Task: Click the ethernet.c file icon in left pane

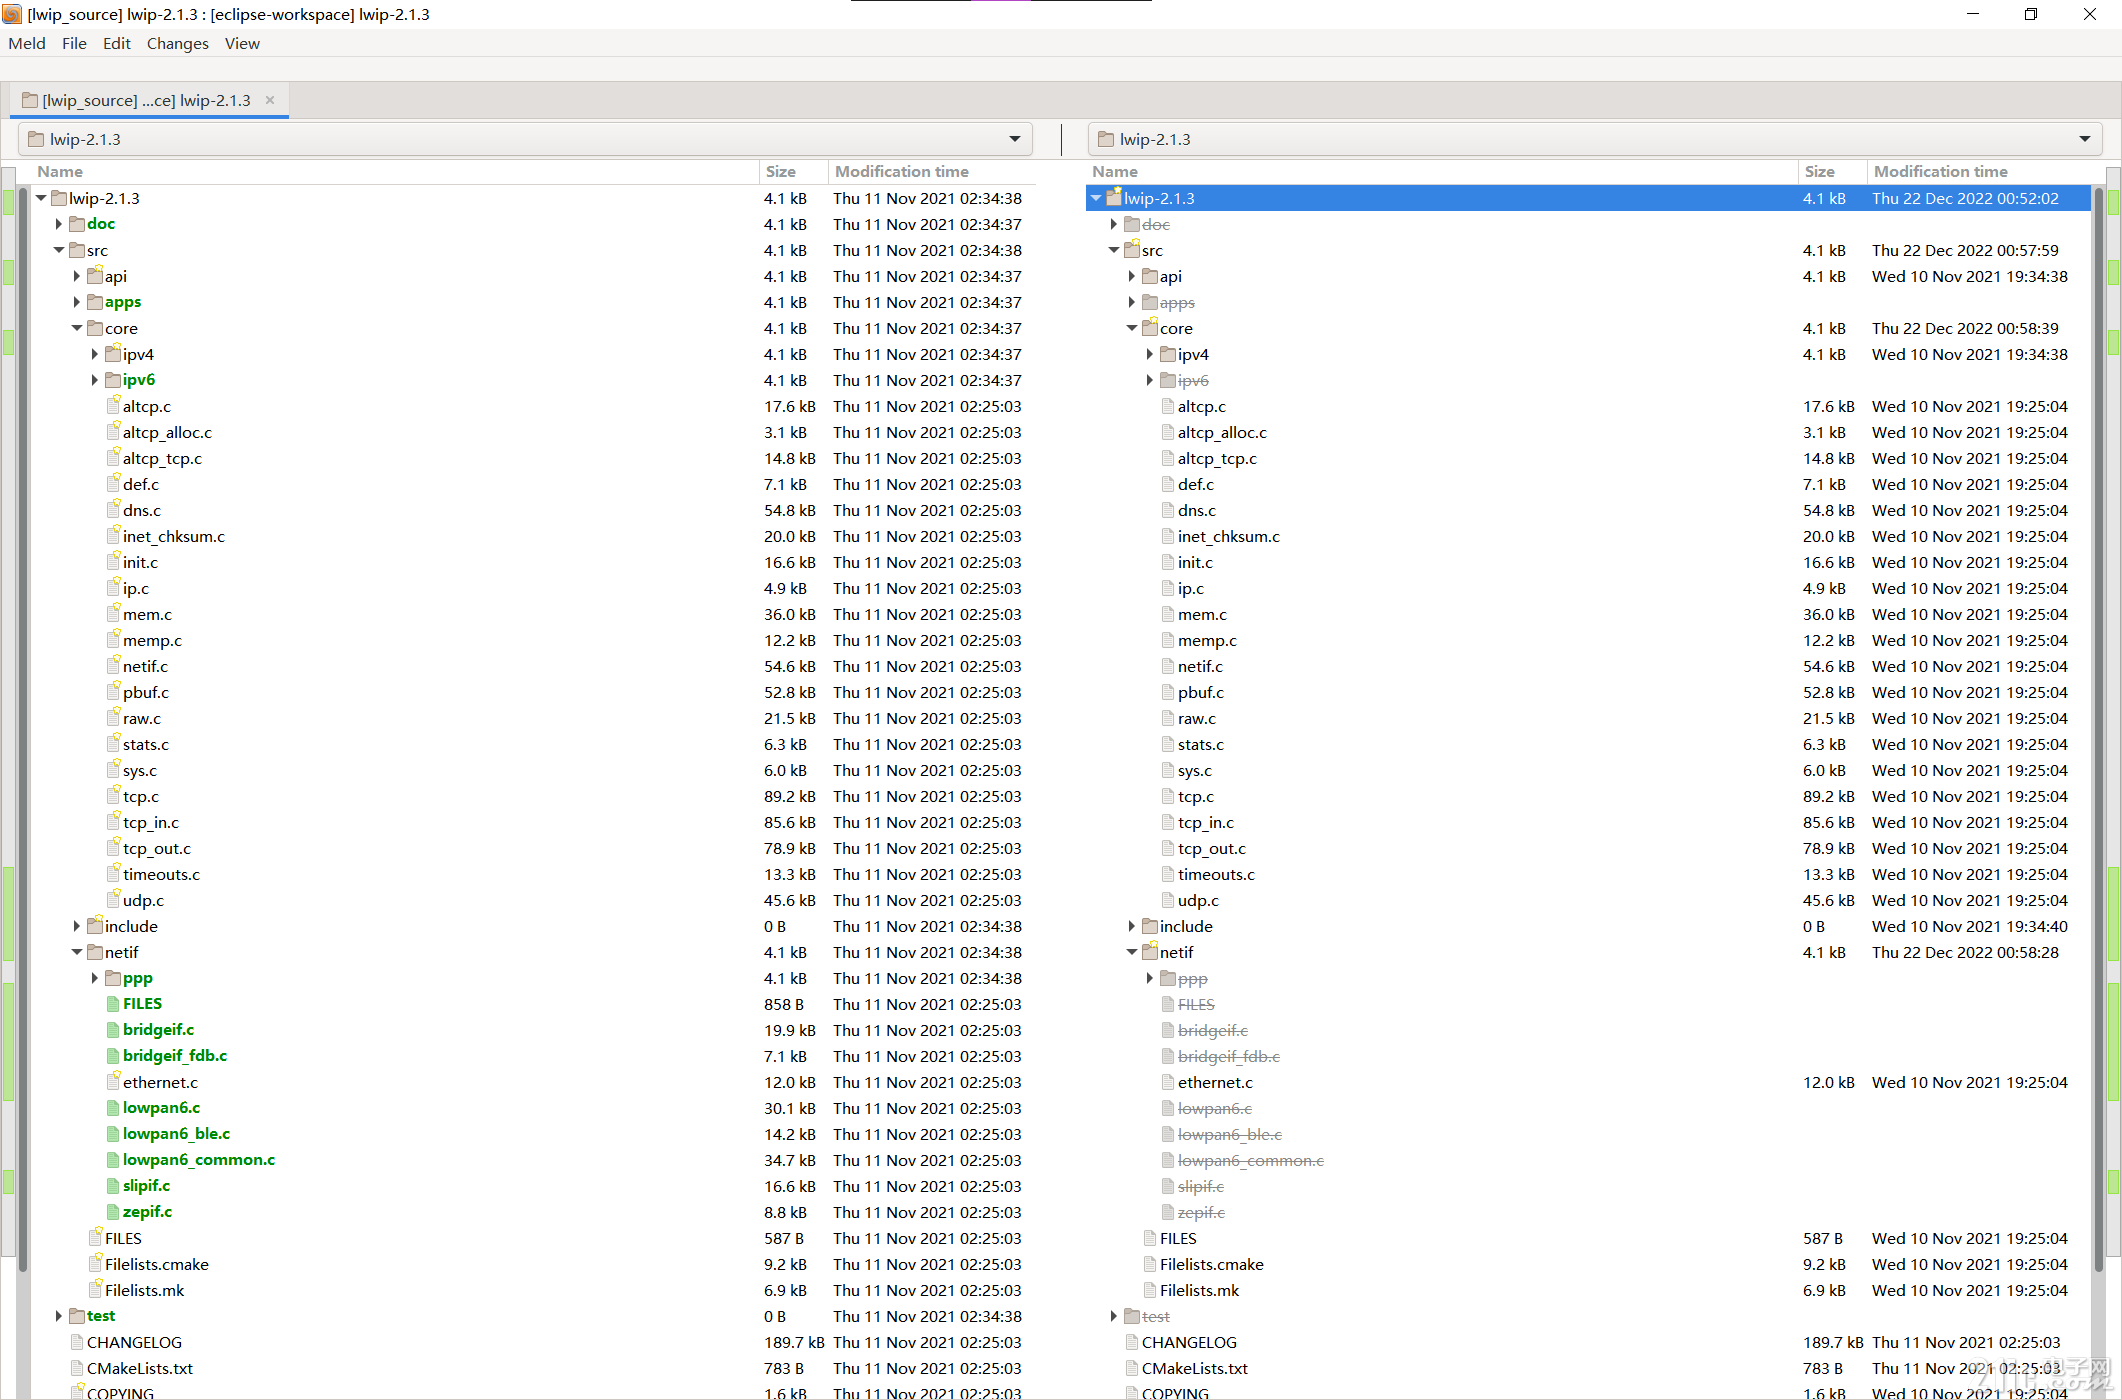Action: (x=114, y=1082)
